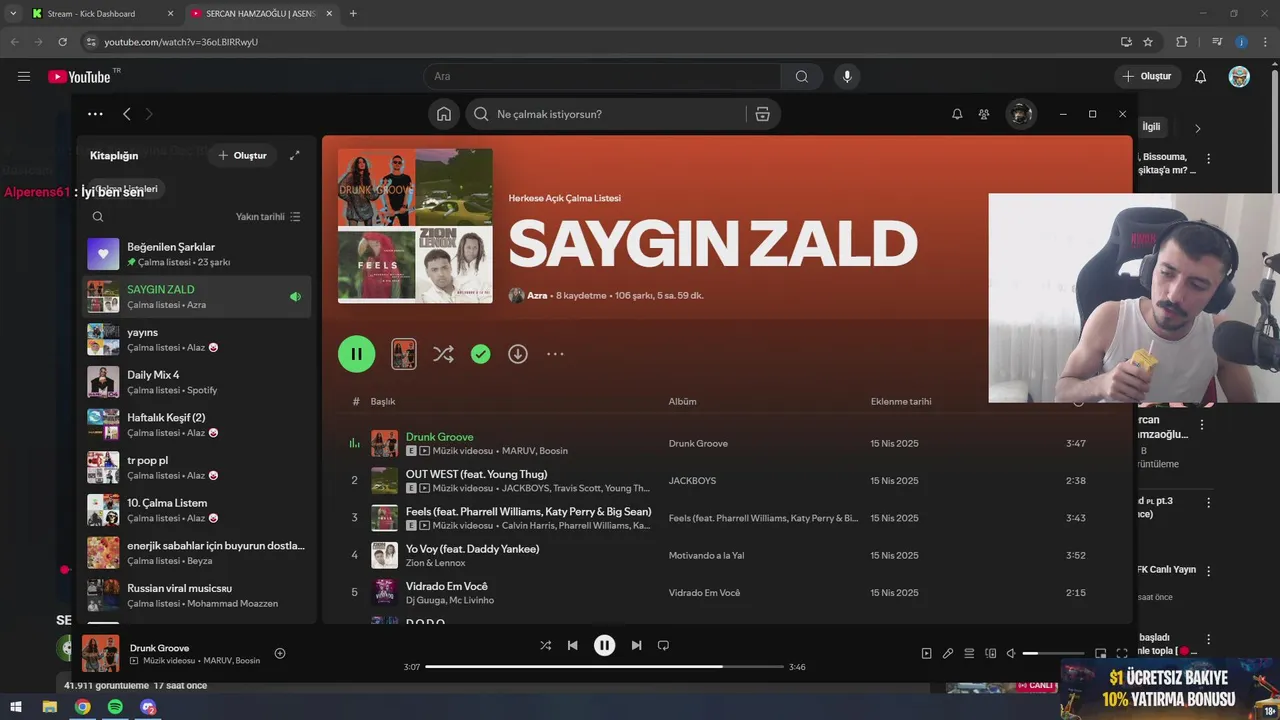Image resolution: width=1280 pixels, height=720 pixels.
Task: Select OUT WEST (feat. Young Thug) track
Action: tap(476, 474)
